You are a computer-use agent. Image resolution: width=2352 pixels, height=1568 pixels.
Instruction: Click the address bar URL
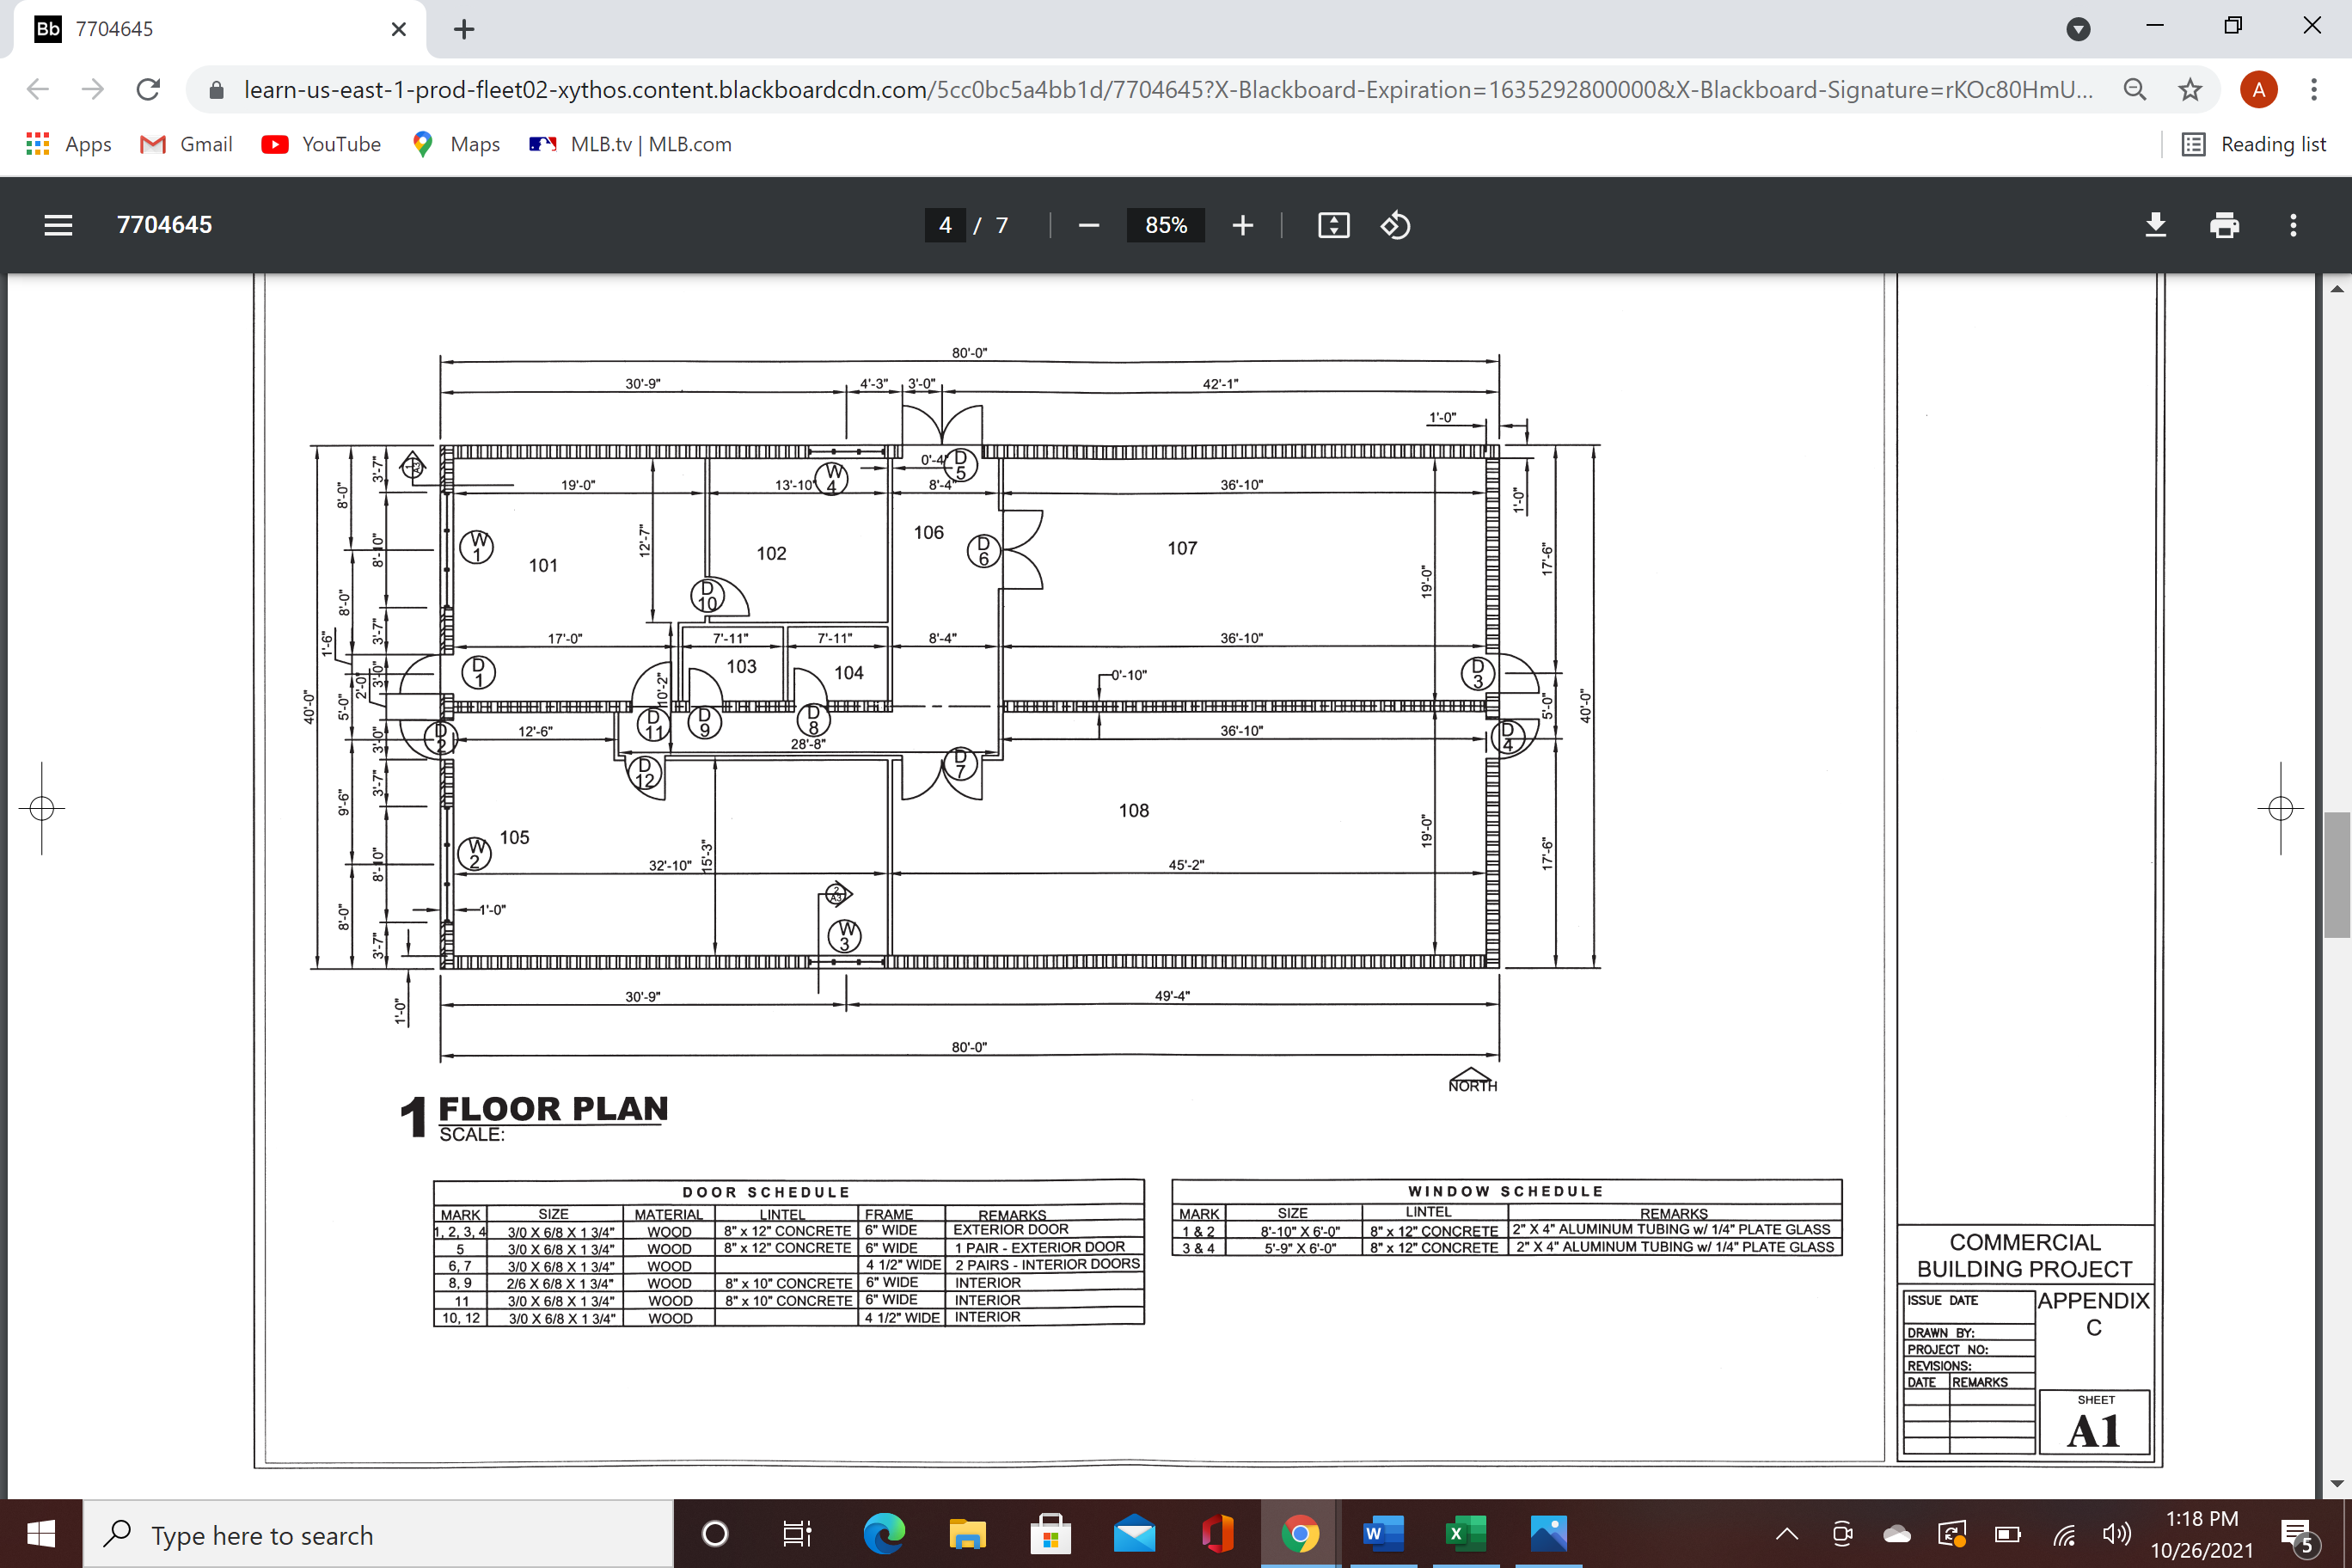[x=1168, y=90]
